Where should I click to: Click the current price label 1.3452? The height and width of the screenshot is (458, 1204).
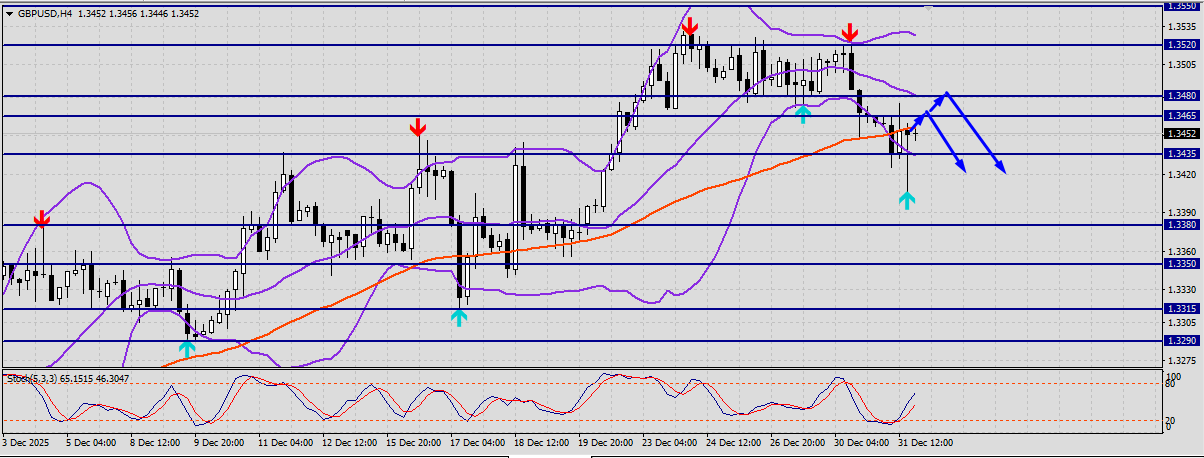tap(1181, 133)
